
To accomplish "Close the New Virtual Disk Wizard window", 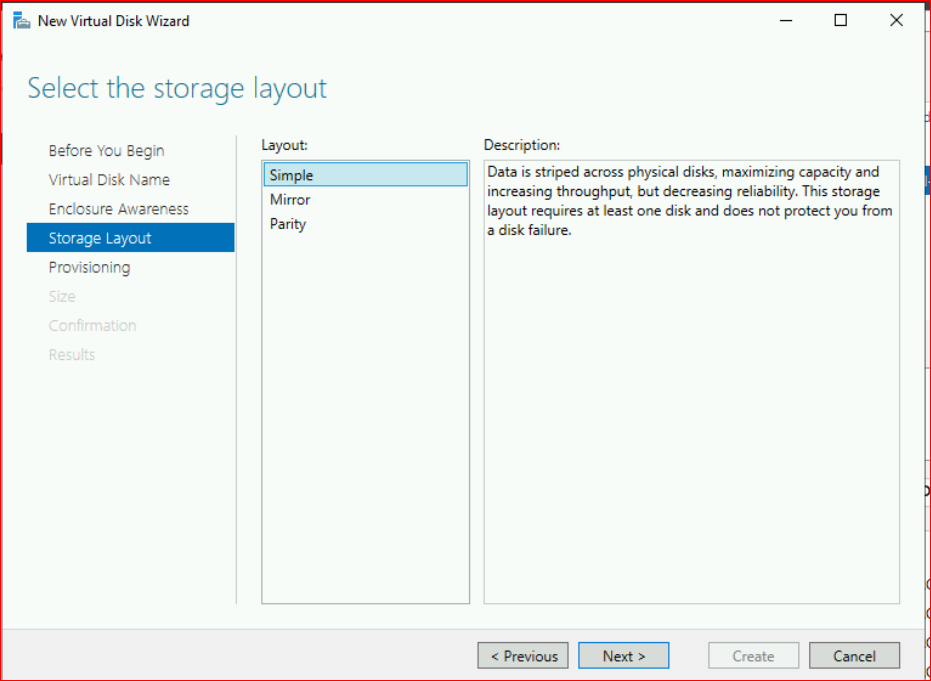I will [896, 21].
